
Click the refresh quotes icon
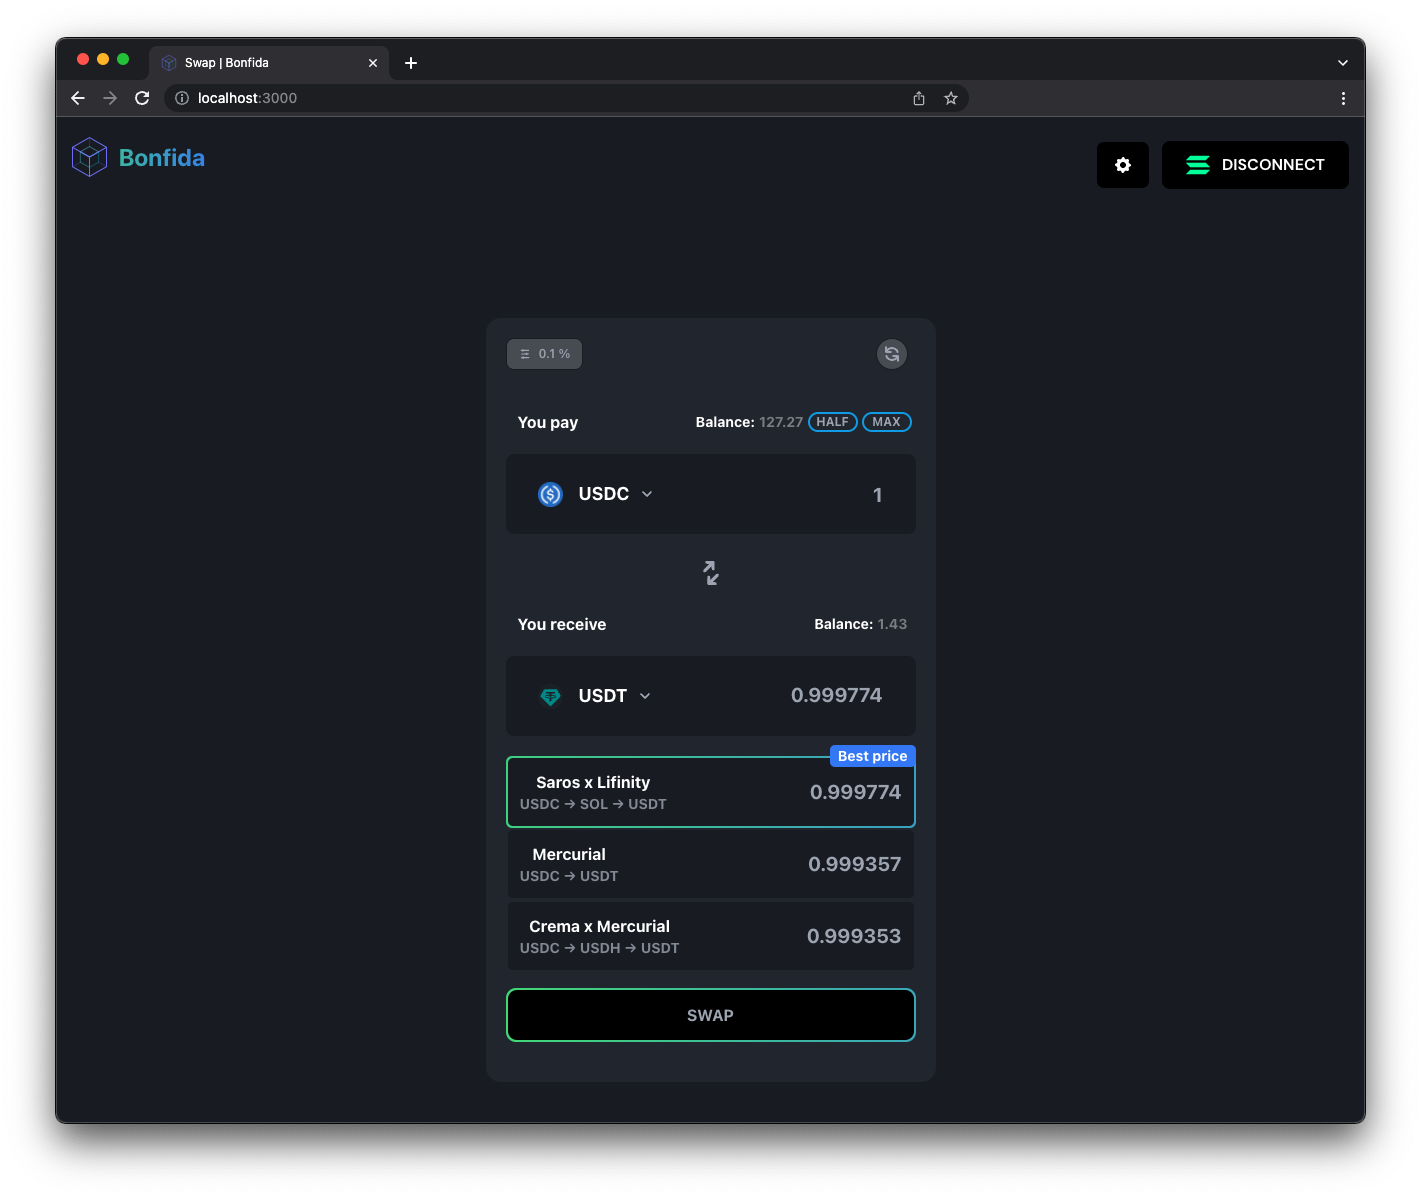(x=892, y=354)
